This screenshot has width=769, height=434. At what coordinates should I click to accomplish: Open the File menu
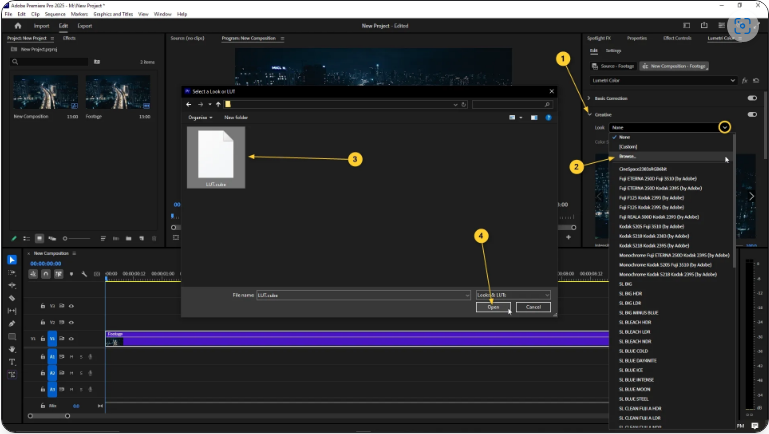pyautogui.click(x=8, y=14)
